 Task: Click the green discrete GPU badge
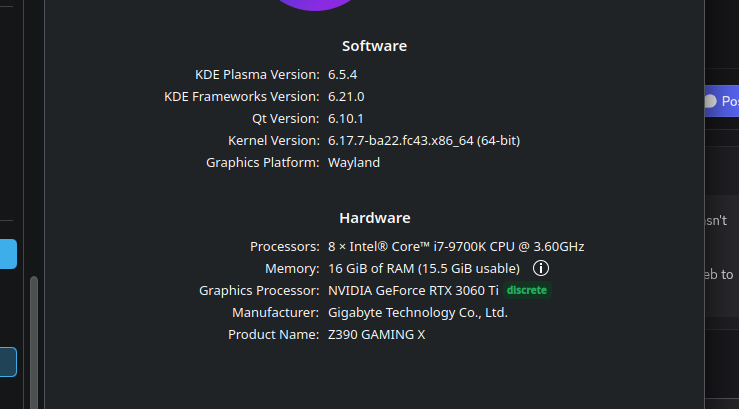point(526,290)
